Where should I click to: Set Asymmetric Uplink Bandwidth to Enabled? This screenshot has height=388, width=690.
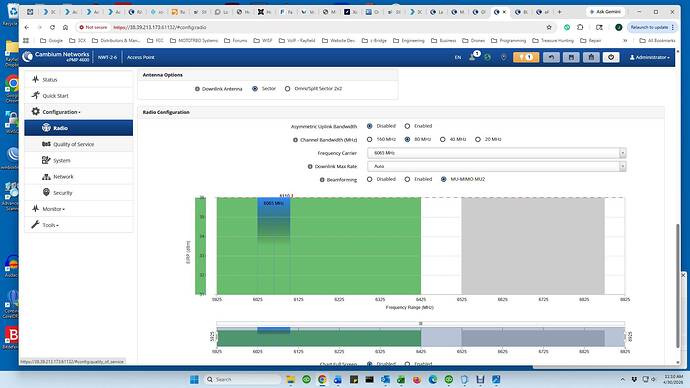pos(407,126)
